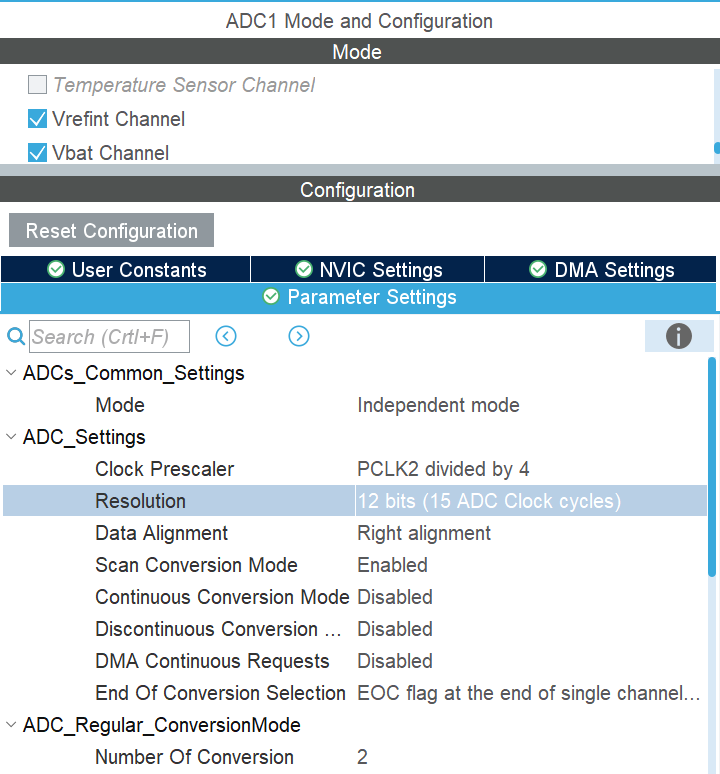Click the green check icon on NVIC Settings

coord(303,269)
